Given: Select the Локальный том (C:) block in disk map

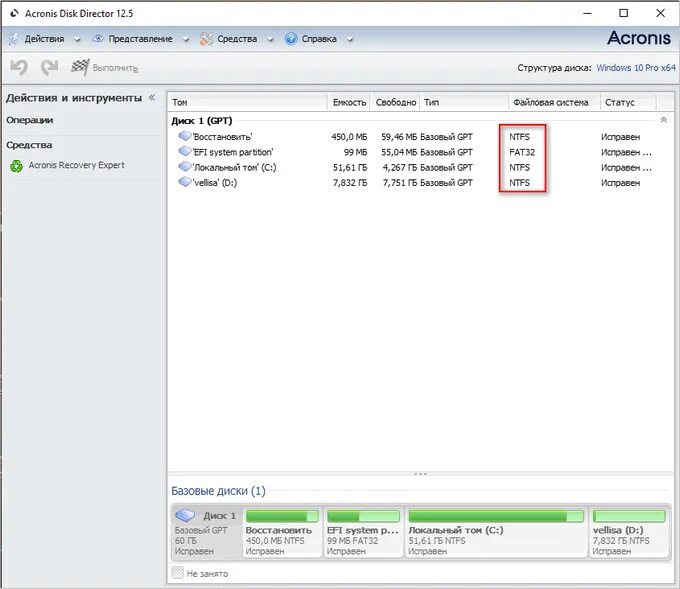Looking at the screenshot, I should [x=496, y=533].
